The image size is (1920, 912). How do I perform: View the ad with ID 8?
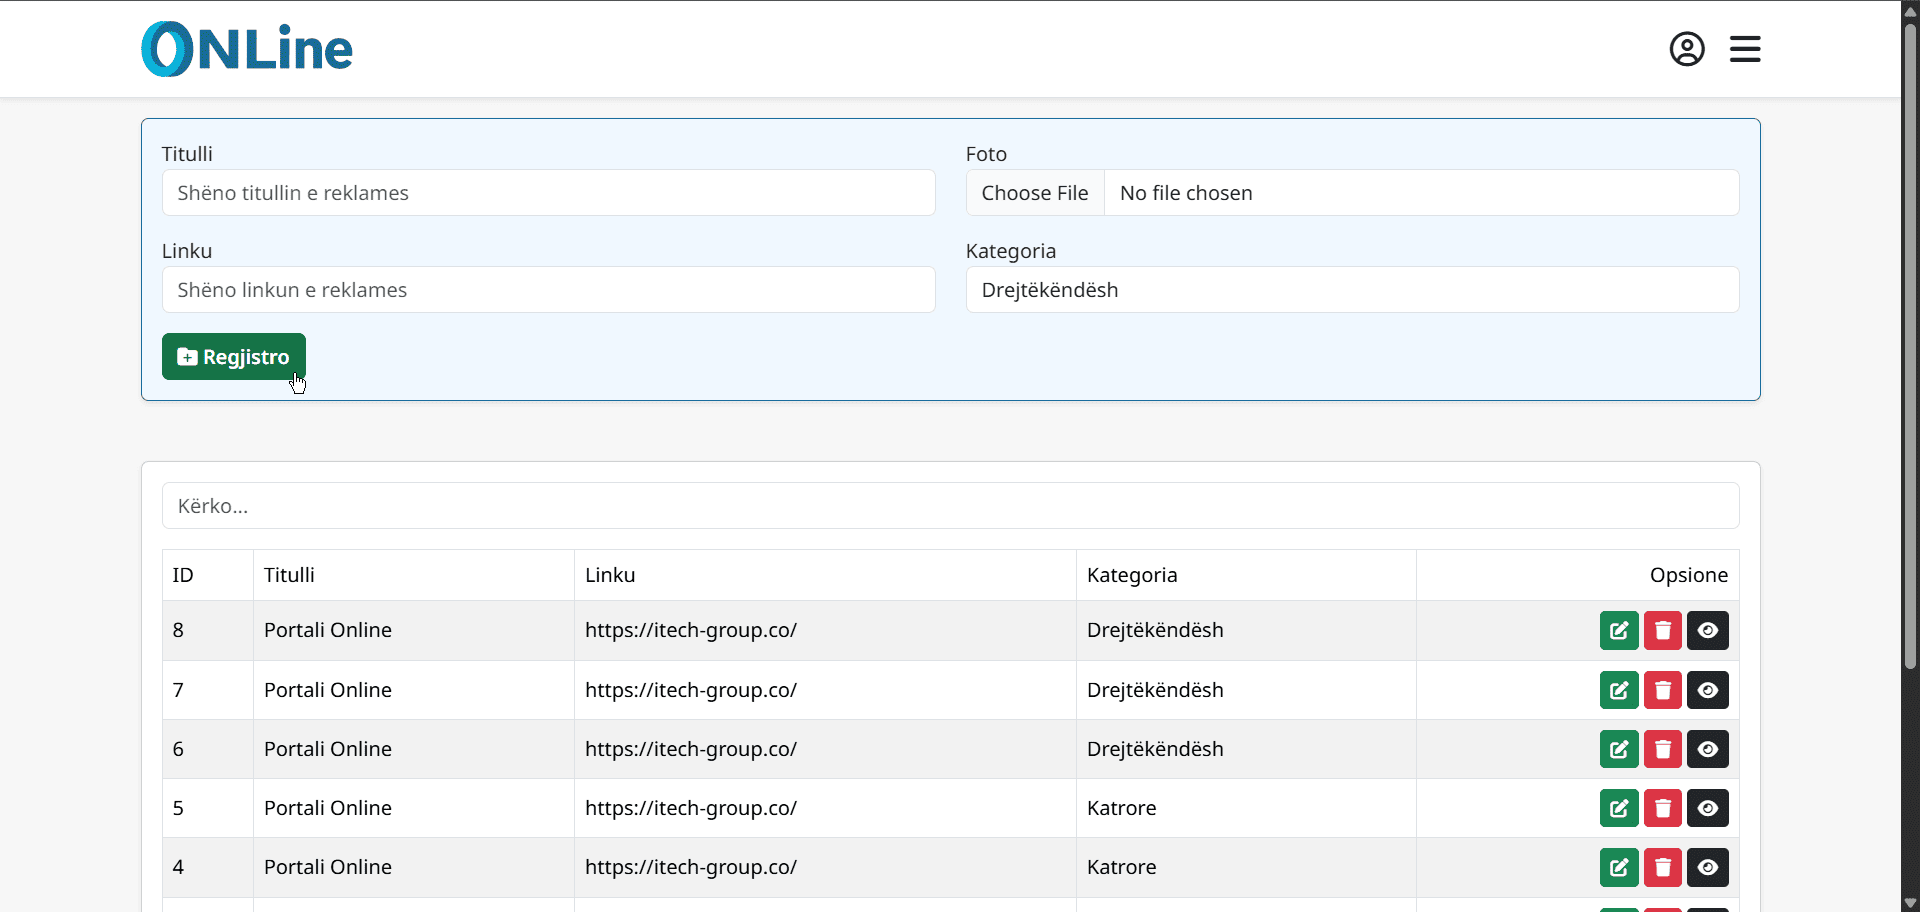click(1707, 631)
